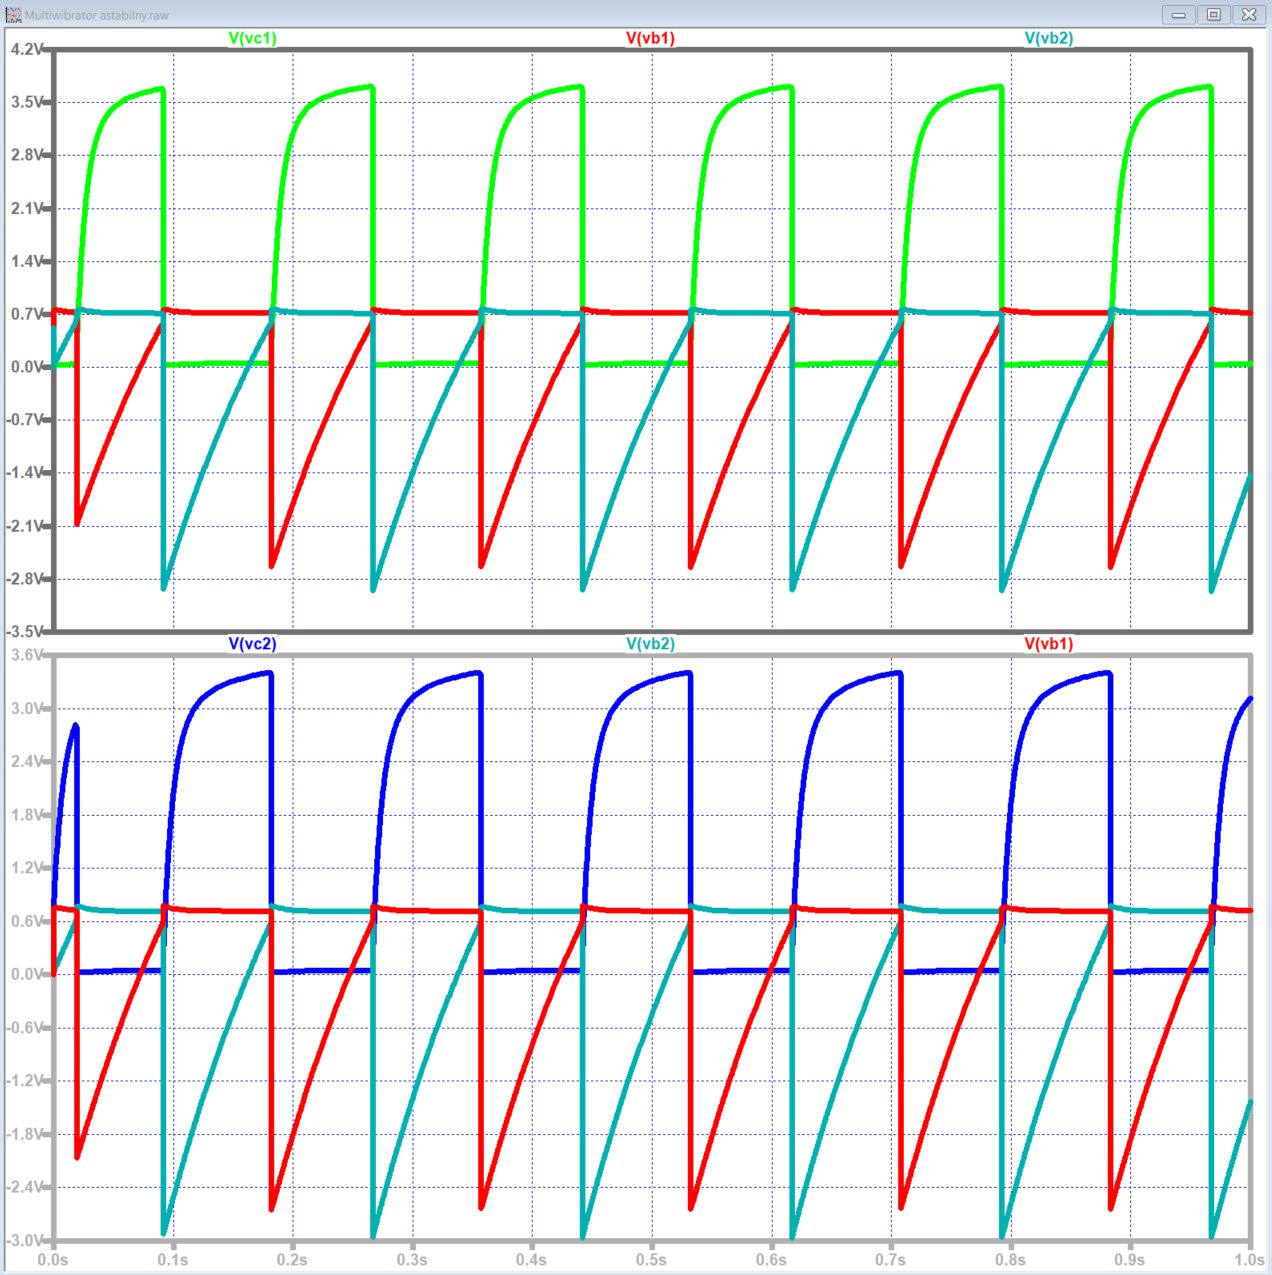Click the 2.4V axis tick label
1272x1275 pixels.
(27, 761)
